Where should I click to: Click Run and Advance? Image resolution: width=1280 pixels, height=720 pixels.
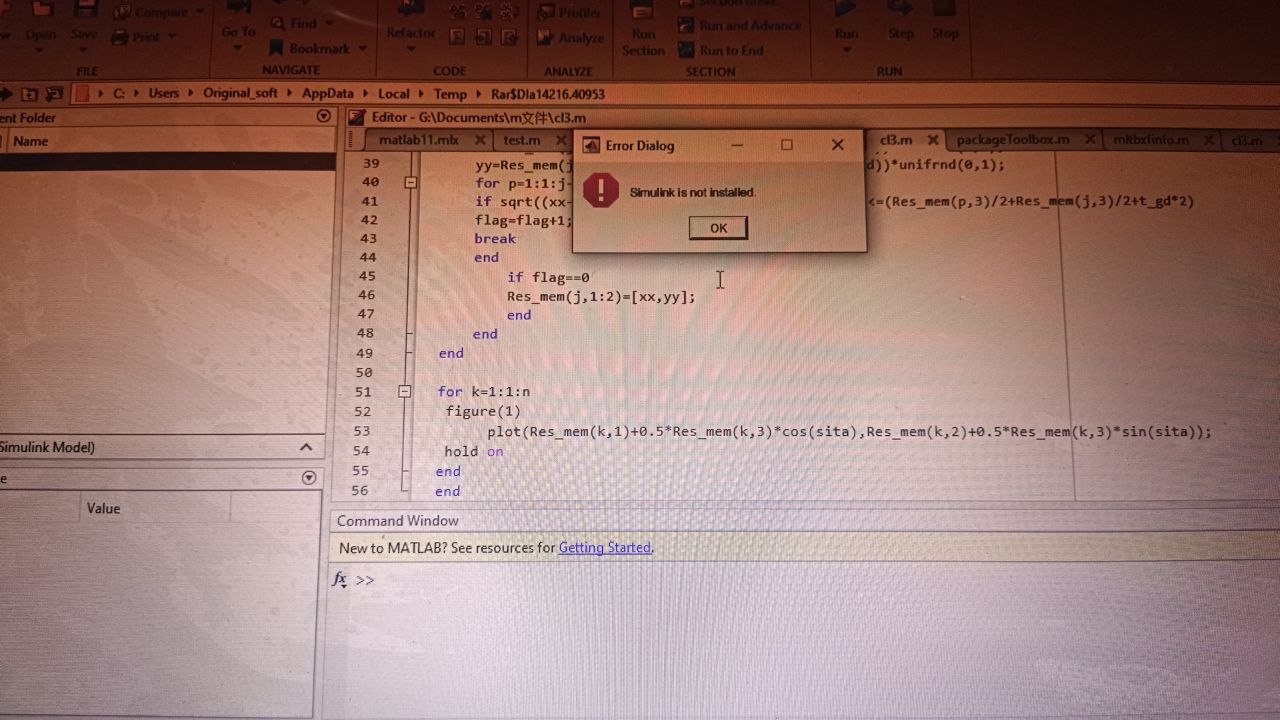[x=740, y=26]
